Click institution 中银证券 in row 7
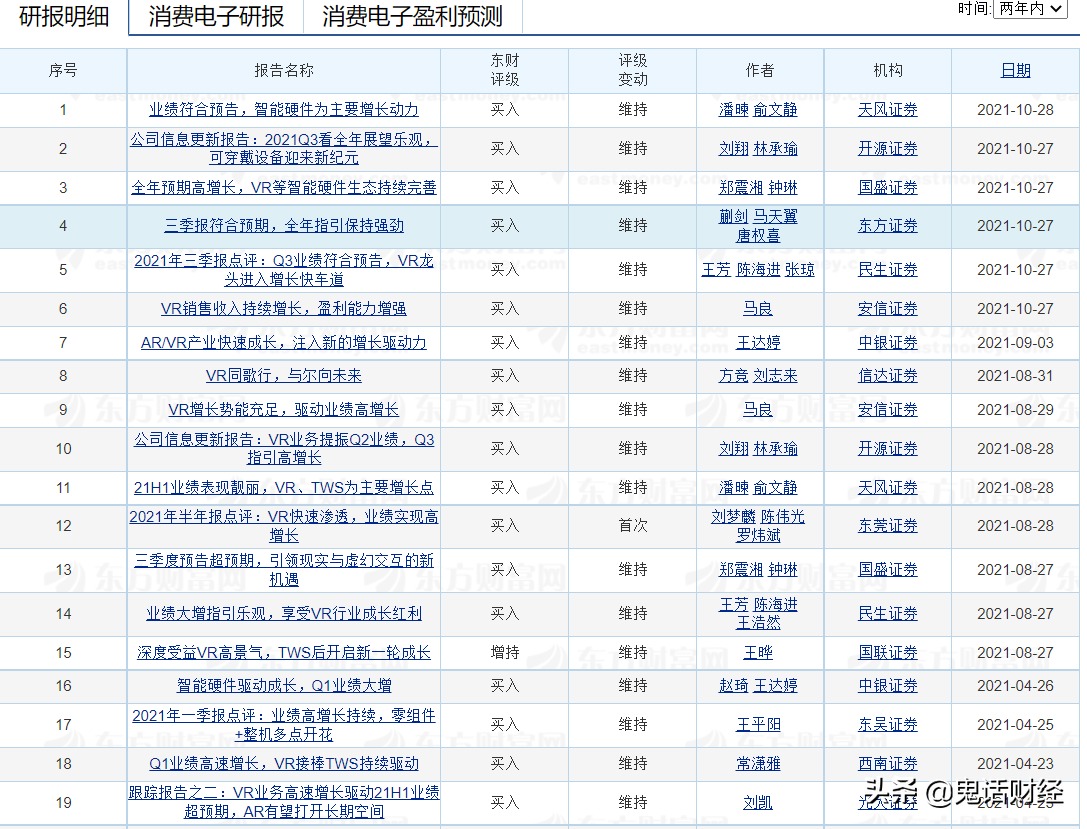This screenshot has height=829, width=1087. pyautogui.click(x=888, y=342)
